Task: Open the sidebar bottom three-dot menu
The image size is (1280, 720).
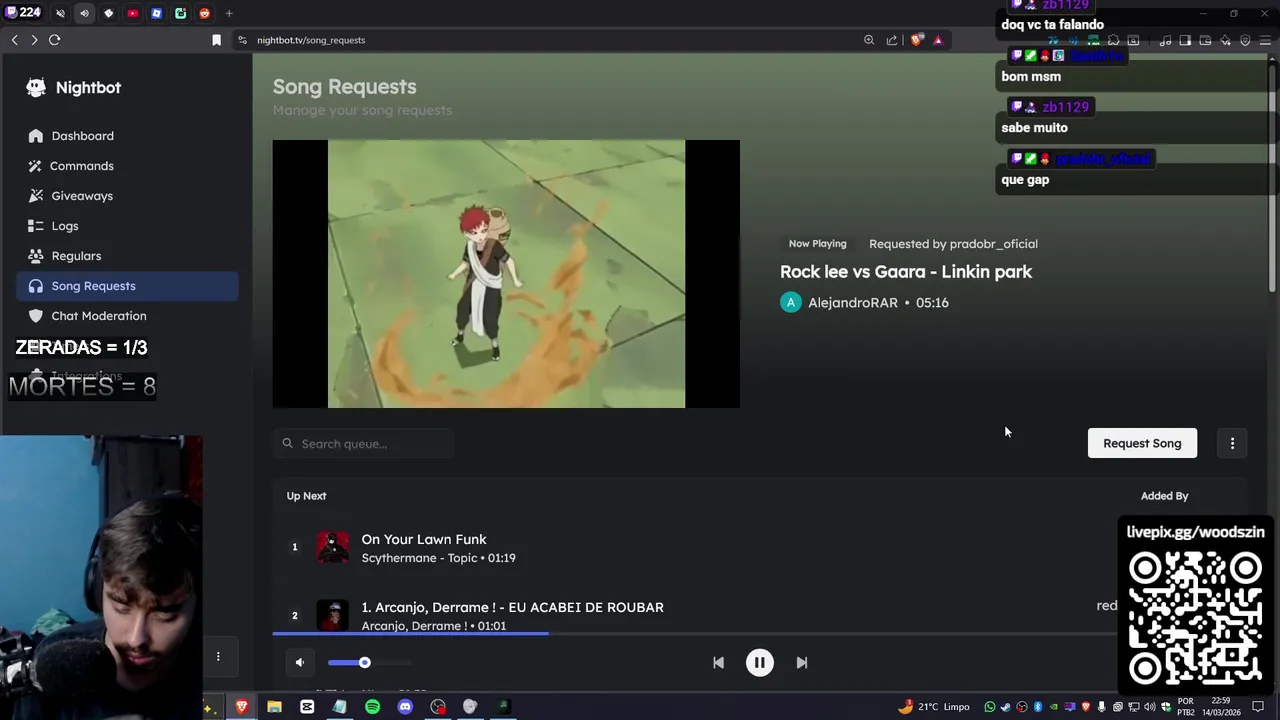Action: (218, 656)
